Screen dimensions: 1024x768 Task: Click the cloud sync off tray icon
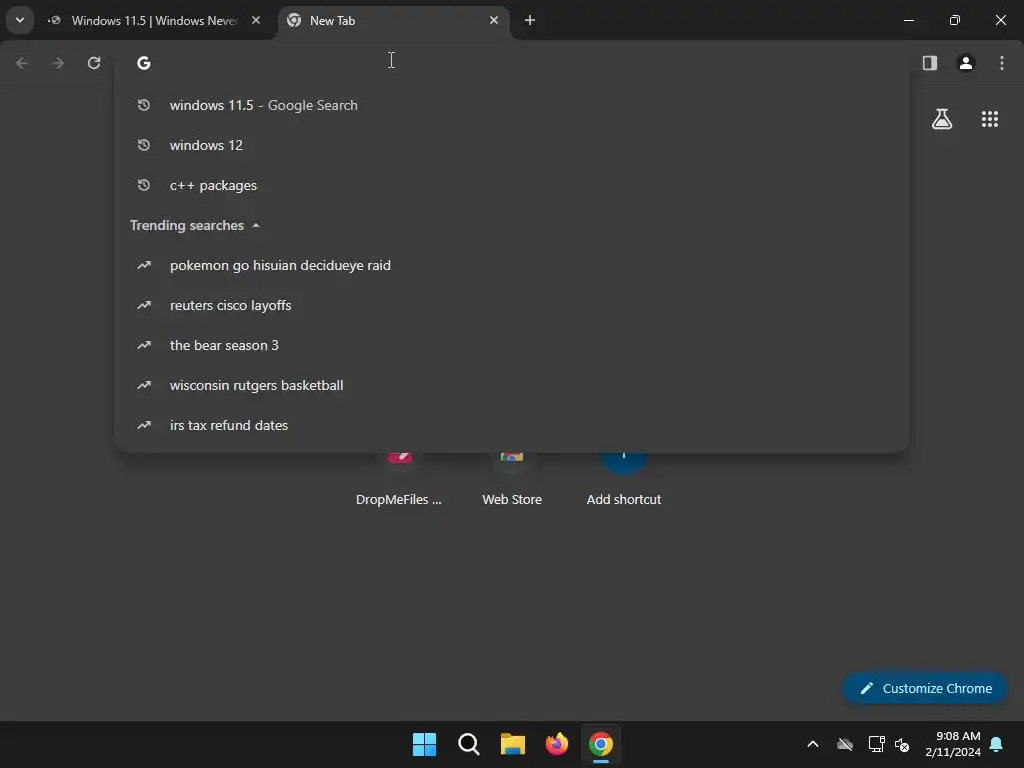tap(845, 744)
